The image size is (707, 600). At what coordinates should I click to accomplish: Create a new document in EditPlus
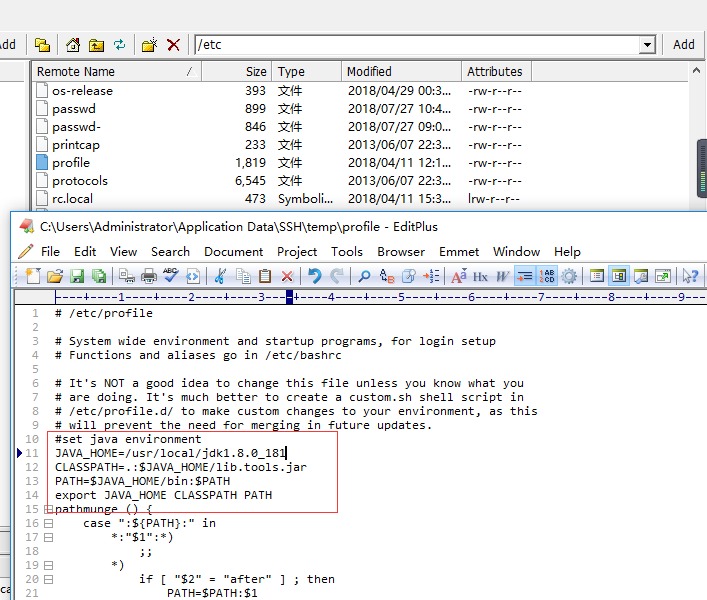(33, 276)
